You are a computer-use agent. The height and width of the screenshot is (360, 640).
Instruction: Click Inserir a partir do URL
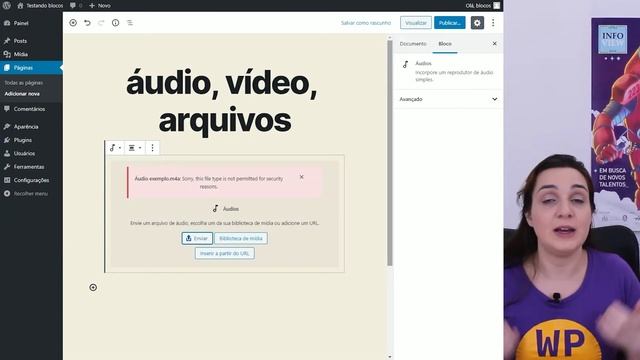pyautogui.click(x=224, y=253)
